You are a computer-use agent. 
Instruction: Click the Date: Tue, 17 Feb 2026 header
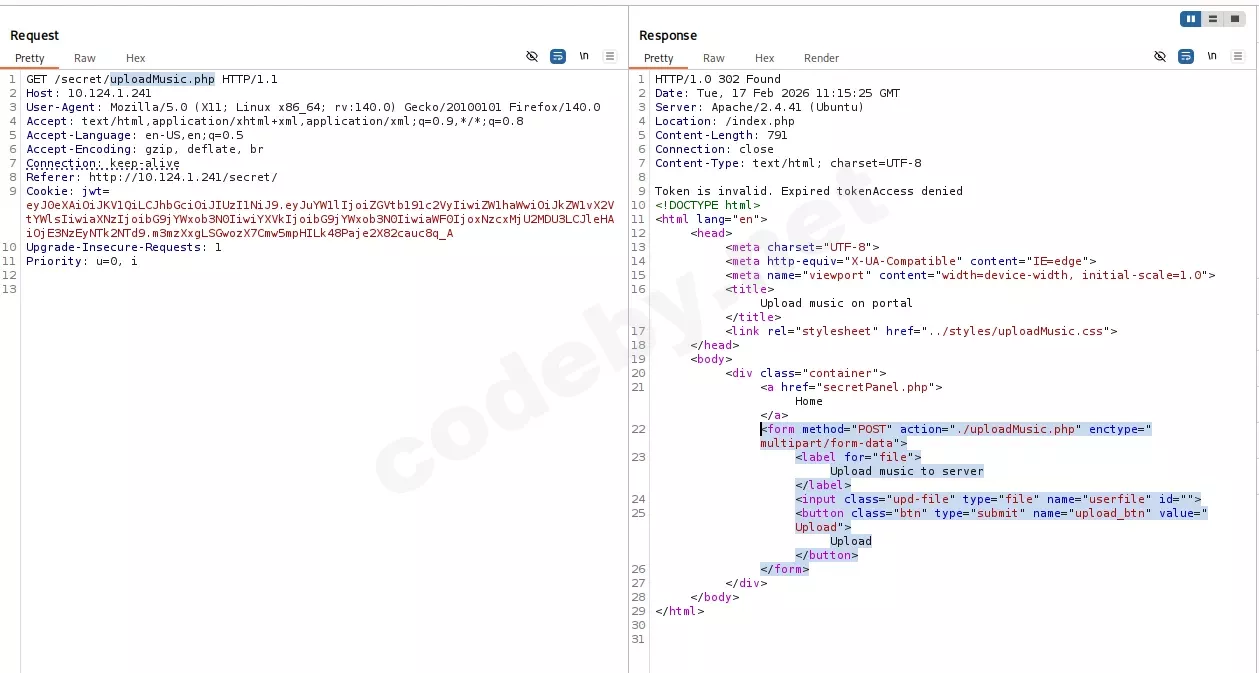click(x=777, y=93)
